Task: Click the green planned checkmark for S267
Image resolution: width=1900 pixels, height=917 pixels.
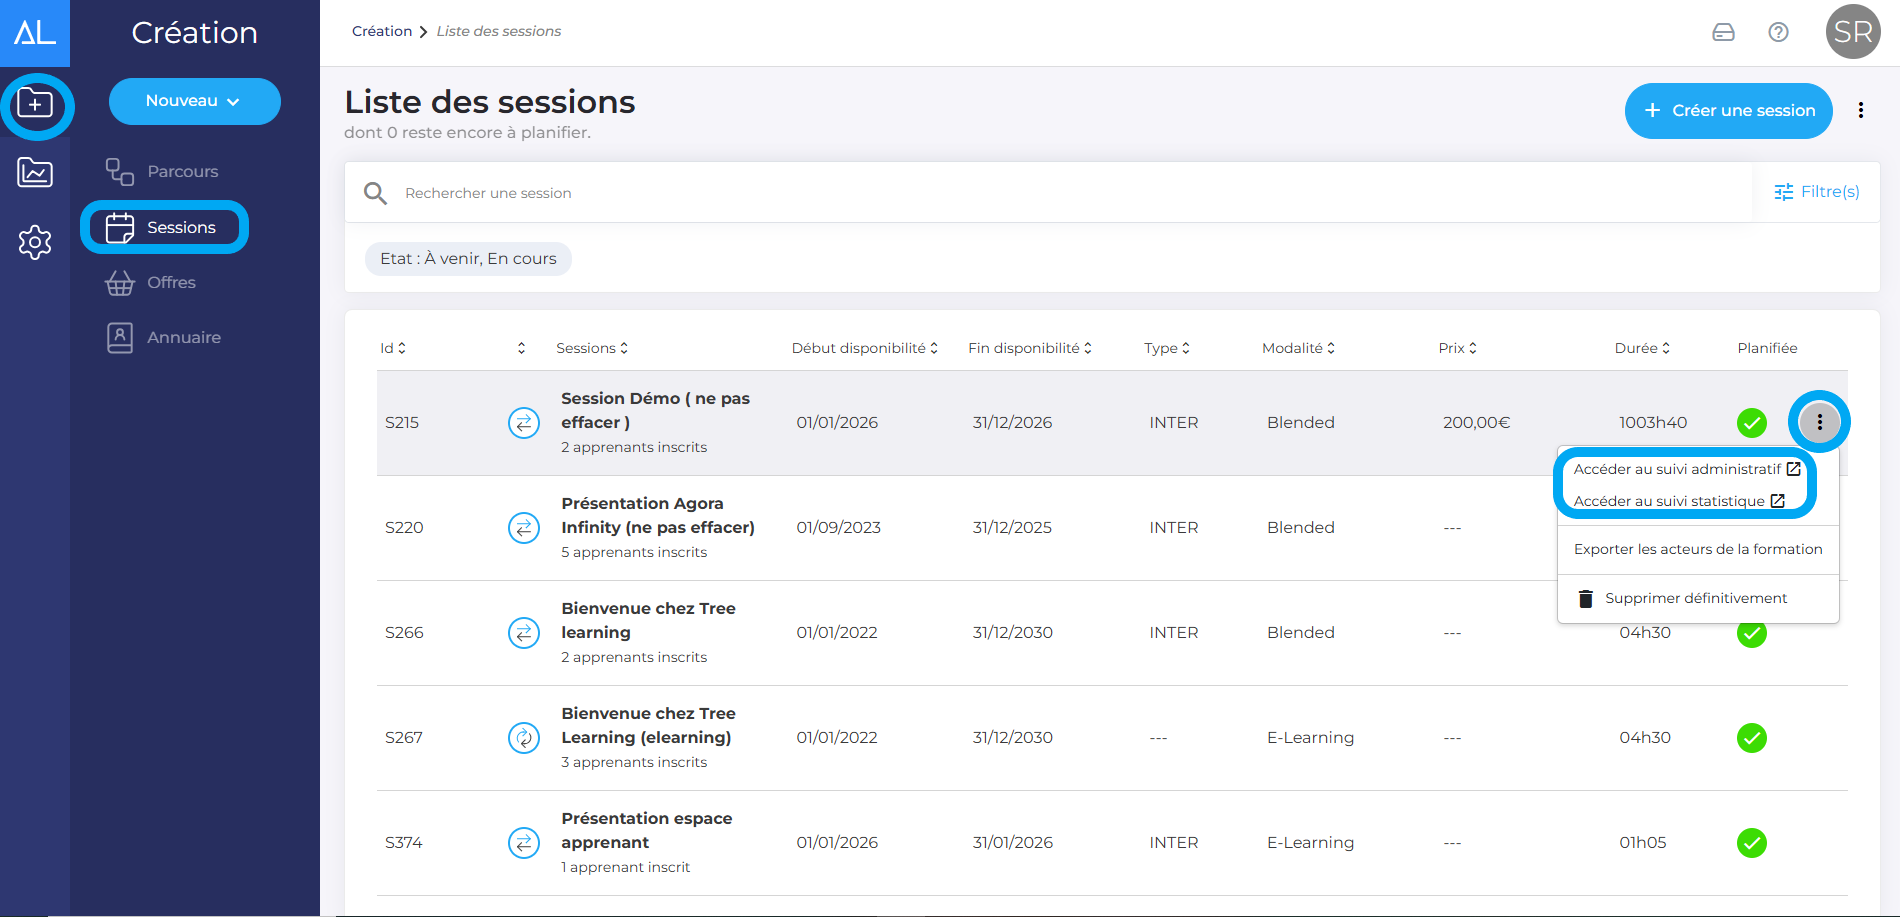Action: click(x=1751, y=738)
